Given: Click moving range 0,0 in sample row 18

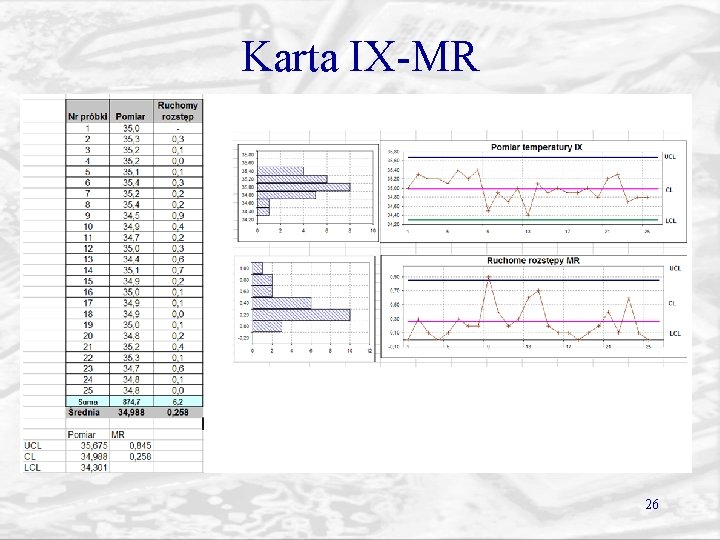Looking at the screenshot, I should [x=178, y=314].
